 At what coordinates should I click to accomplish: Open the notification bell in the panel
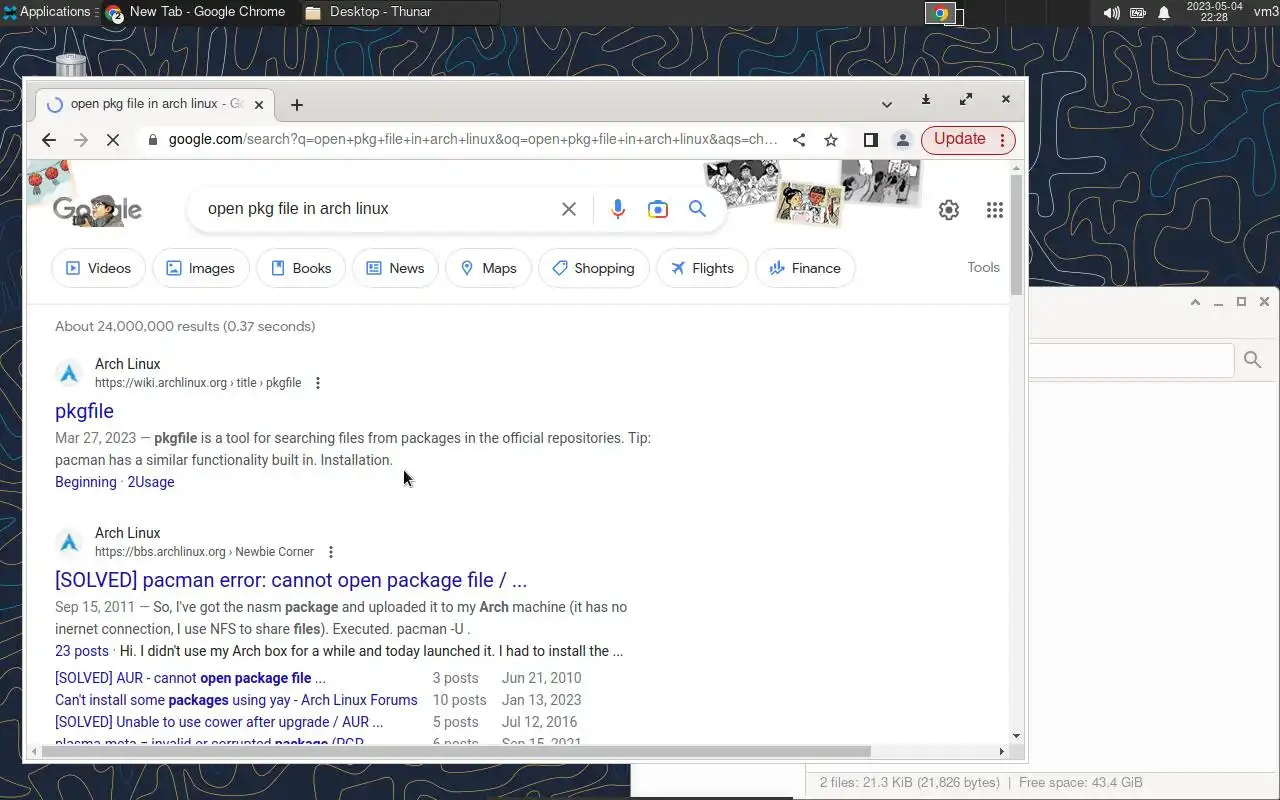(1164, 13)
